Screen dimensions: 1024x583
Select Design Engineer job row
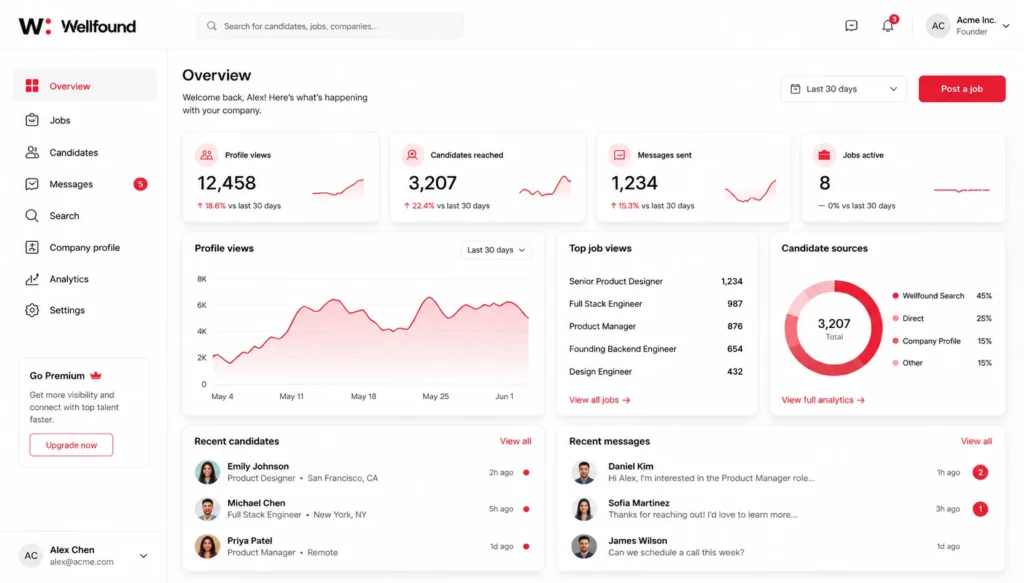[656, 371]
